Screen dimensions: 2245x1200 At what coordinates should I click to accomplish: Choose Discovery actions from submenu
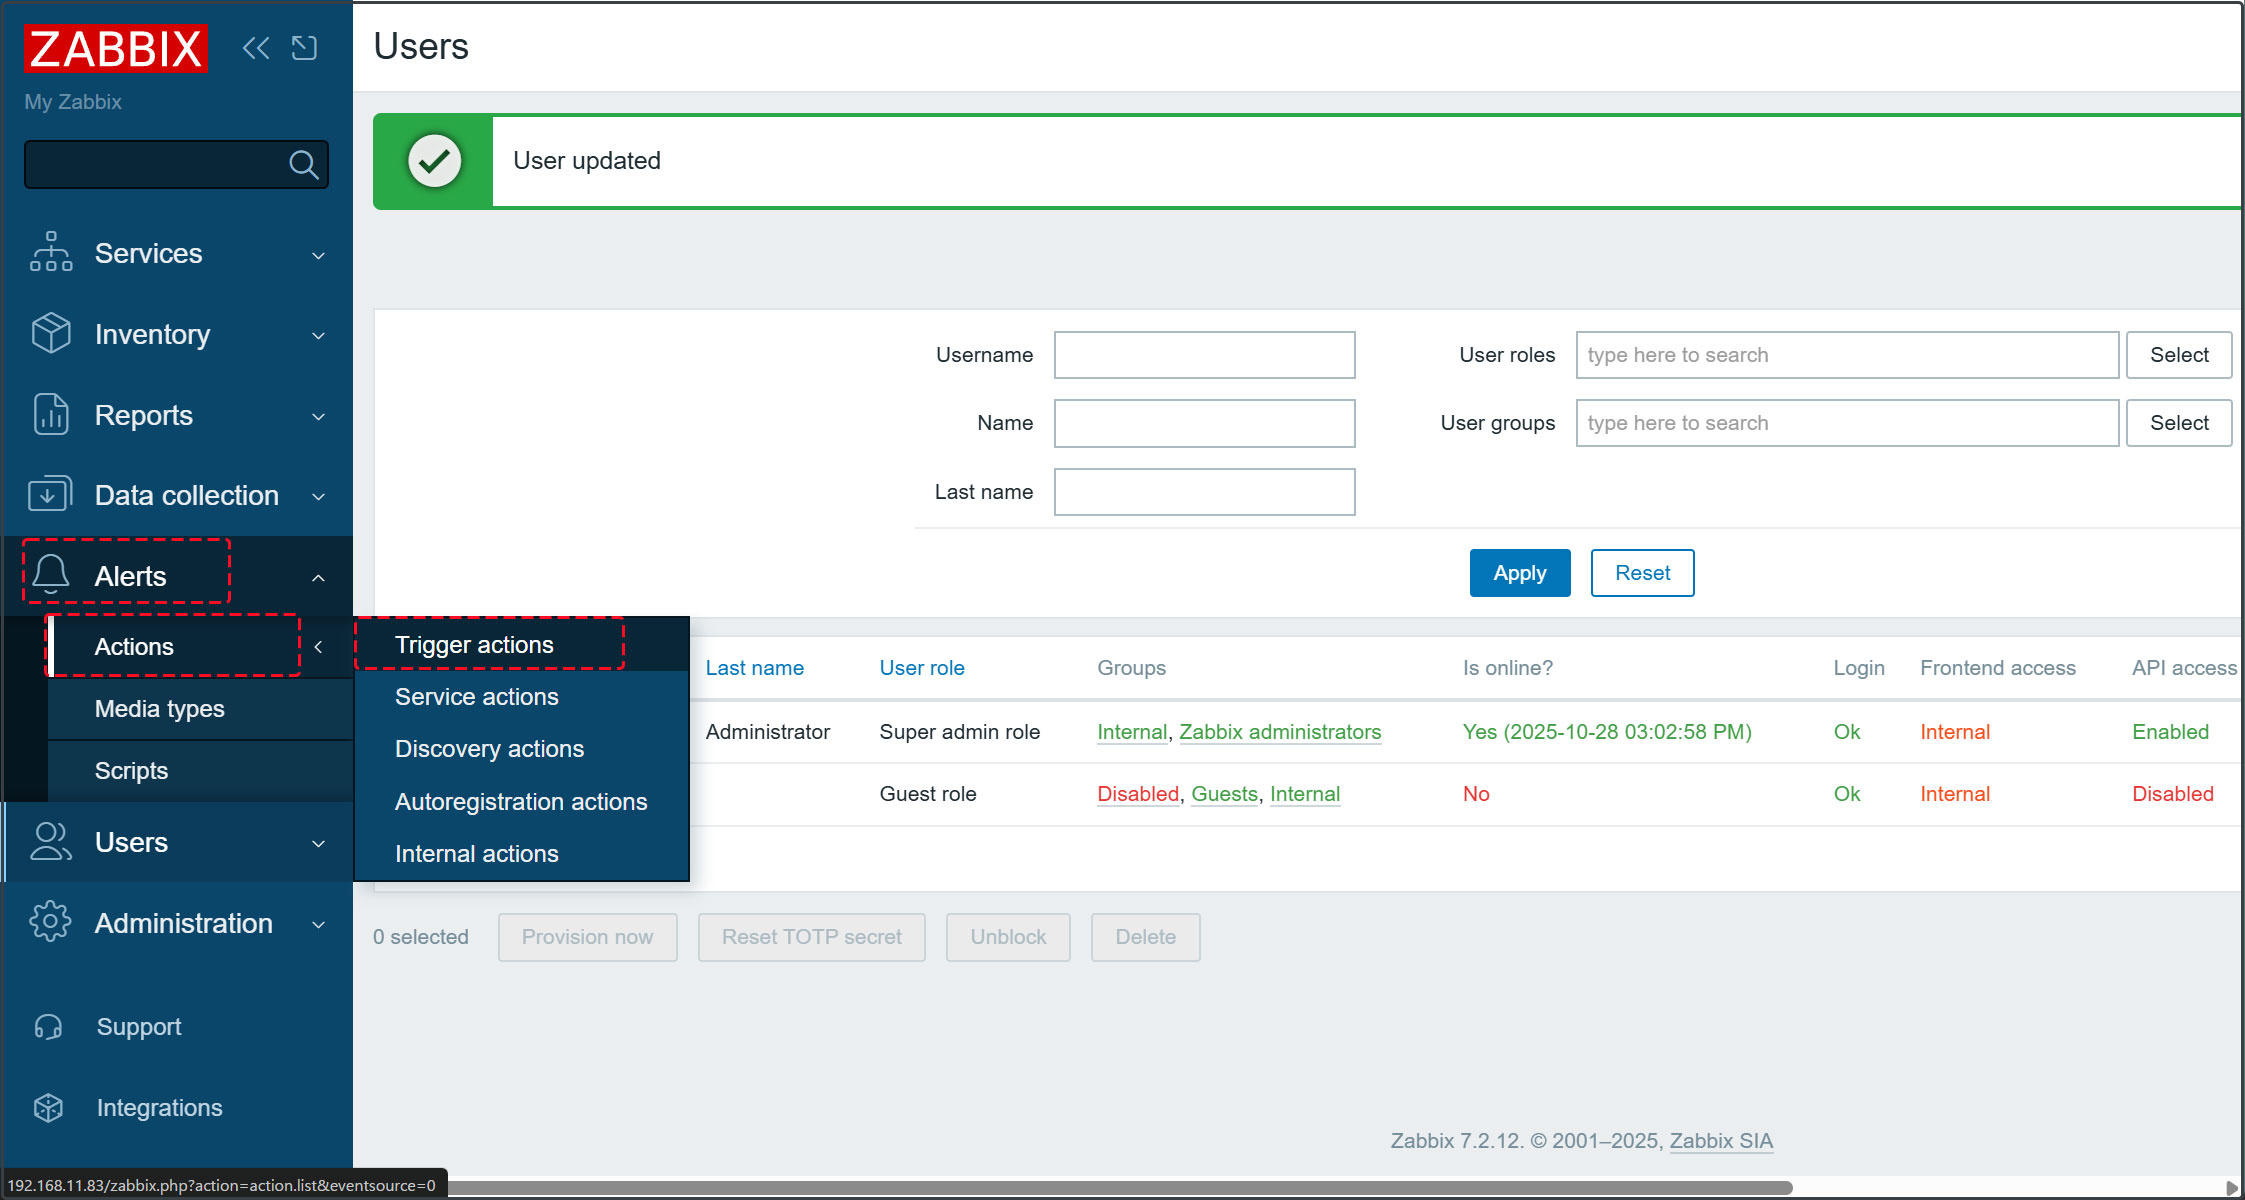pyautogui.click(x=489, y=749)
